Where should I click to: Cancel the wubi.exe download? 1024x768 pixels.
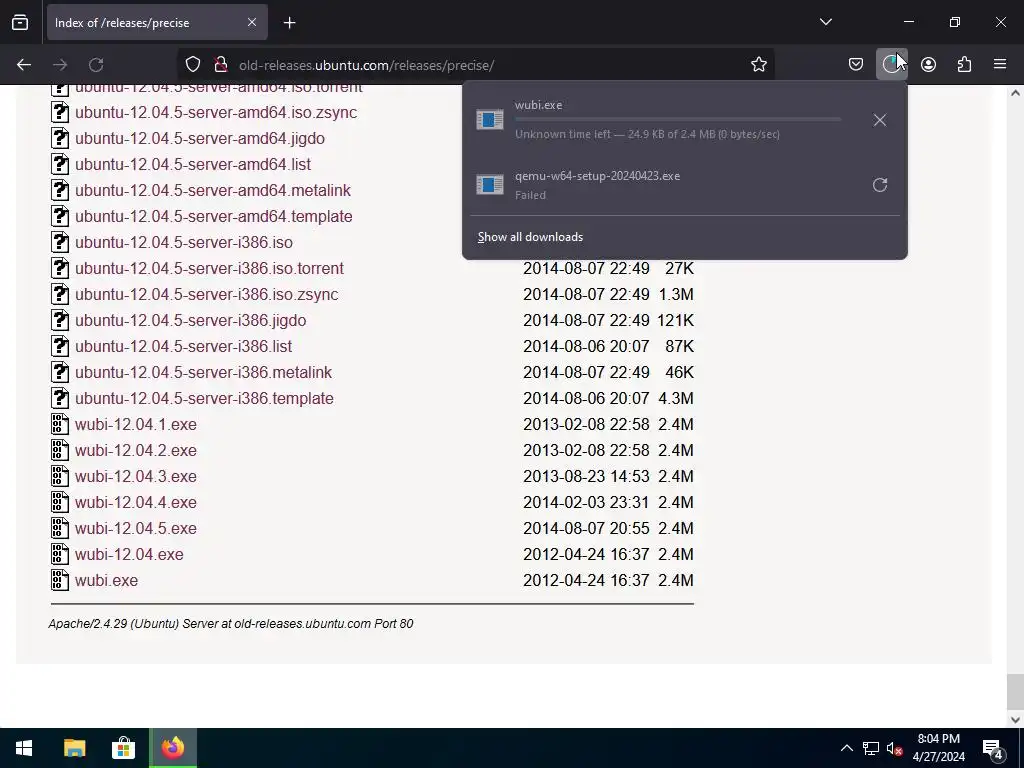[x=880, y=120]
